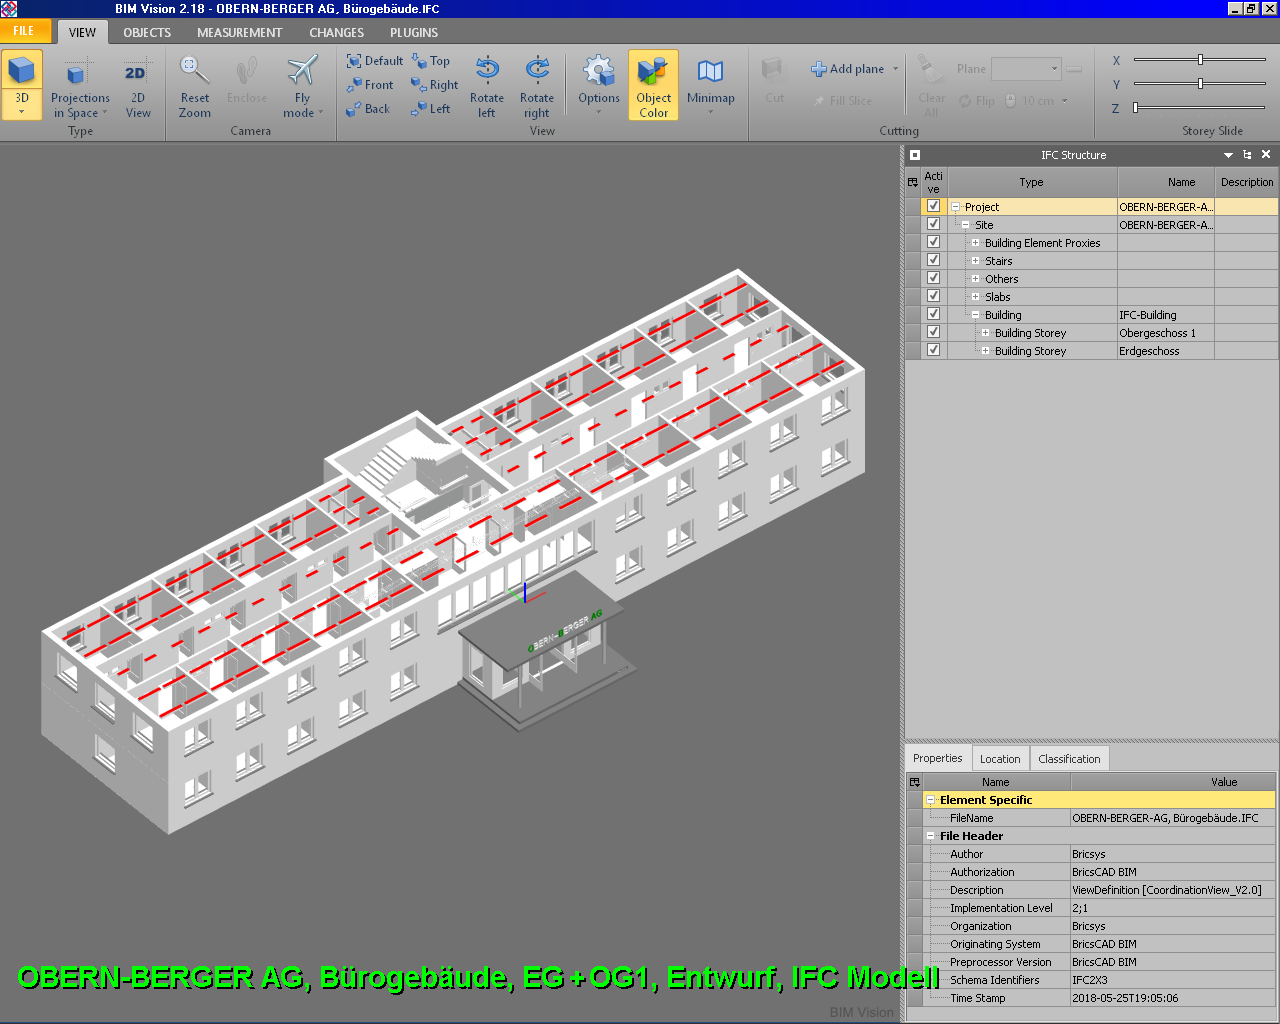Set camera to Back view
This screenshot has width=1280, height=1024.
tap(368, 109)
